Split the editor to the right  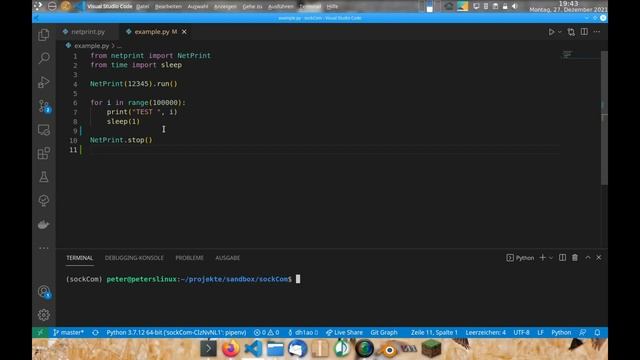pos(584,32)
